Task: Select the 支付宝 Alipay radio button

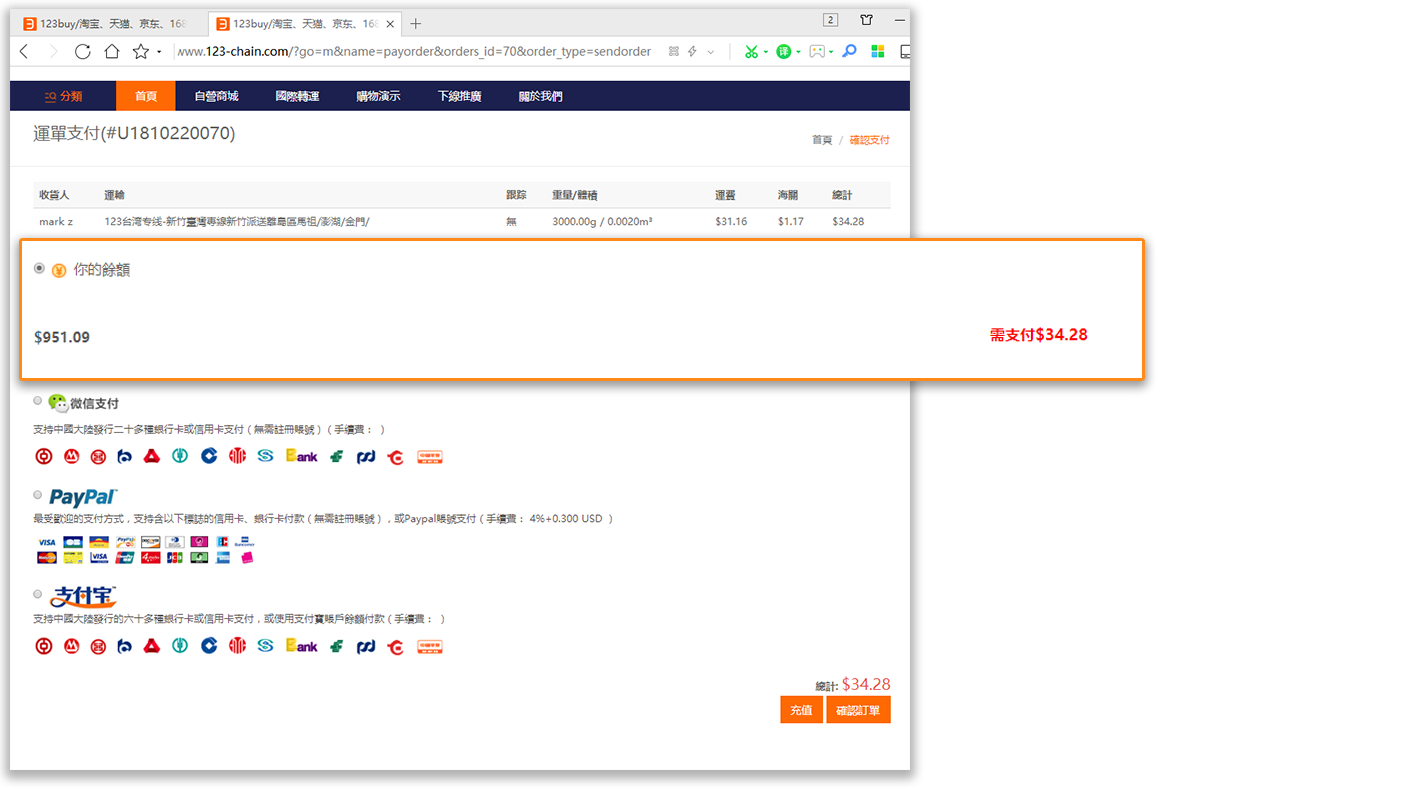Action: click(x=38, y=594)
